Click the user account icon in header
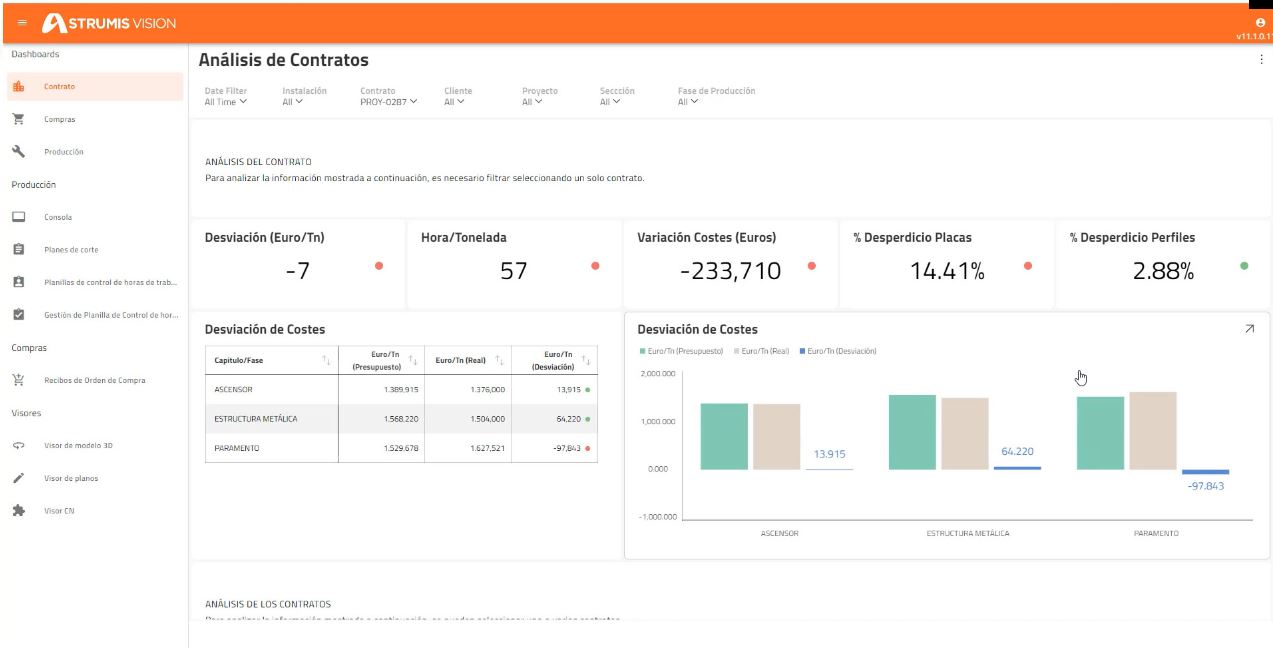This screenshot has width=1273, height=653. (x=1260, y=22)
